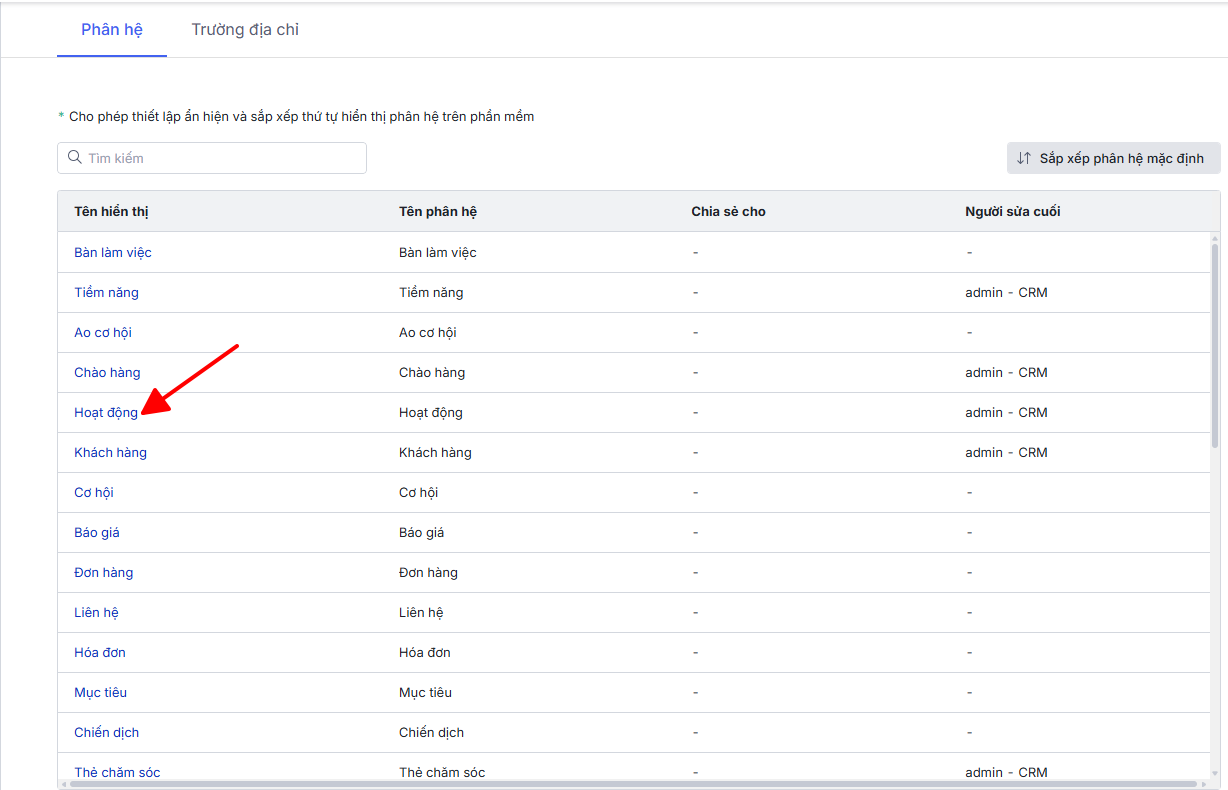This screenshot has width=1228, height=790.
Task: Open the Báo giá link
Action: coord(97,532)
